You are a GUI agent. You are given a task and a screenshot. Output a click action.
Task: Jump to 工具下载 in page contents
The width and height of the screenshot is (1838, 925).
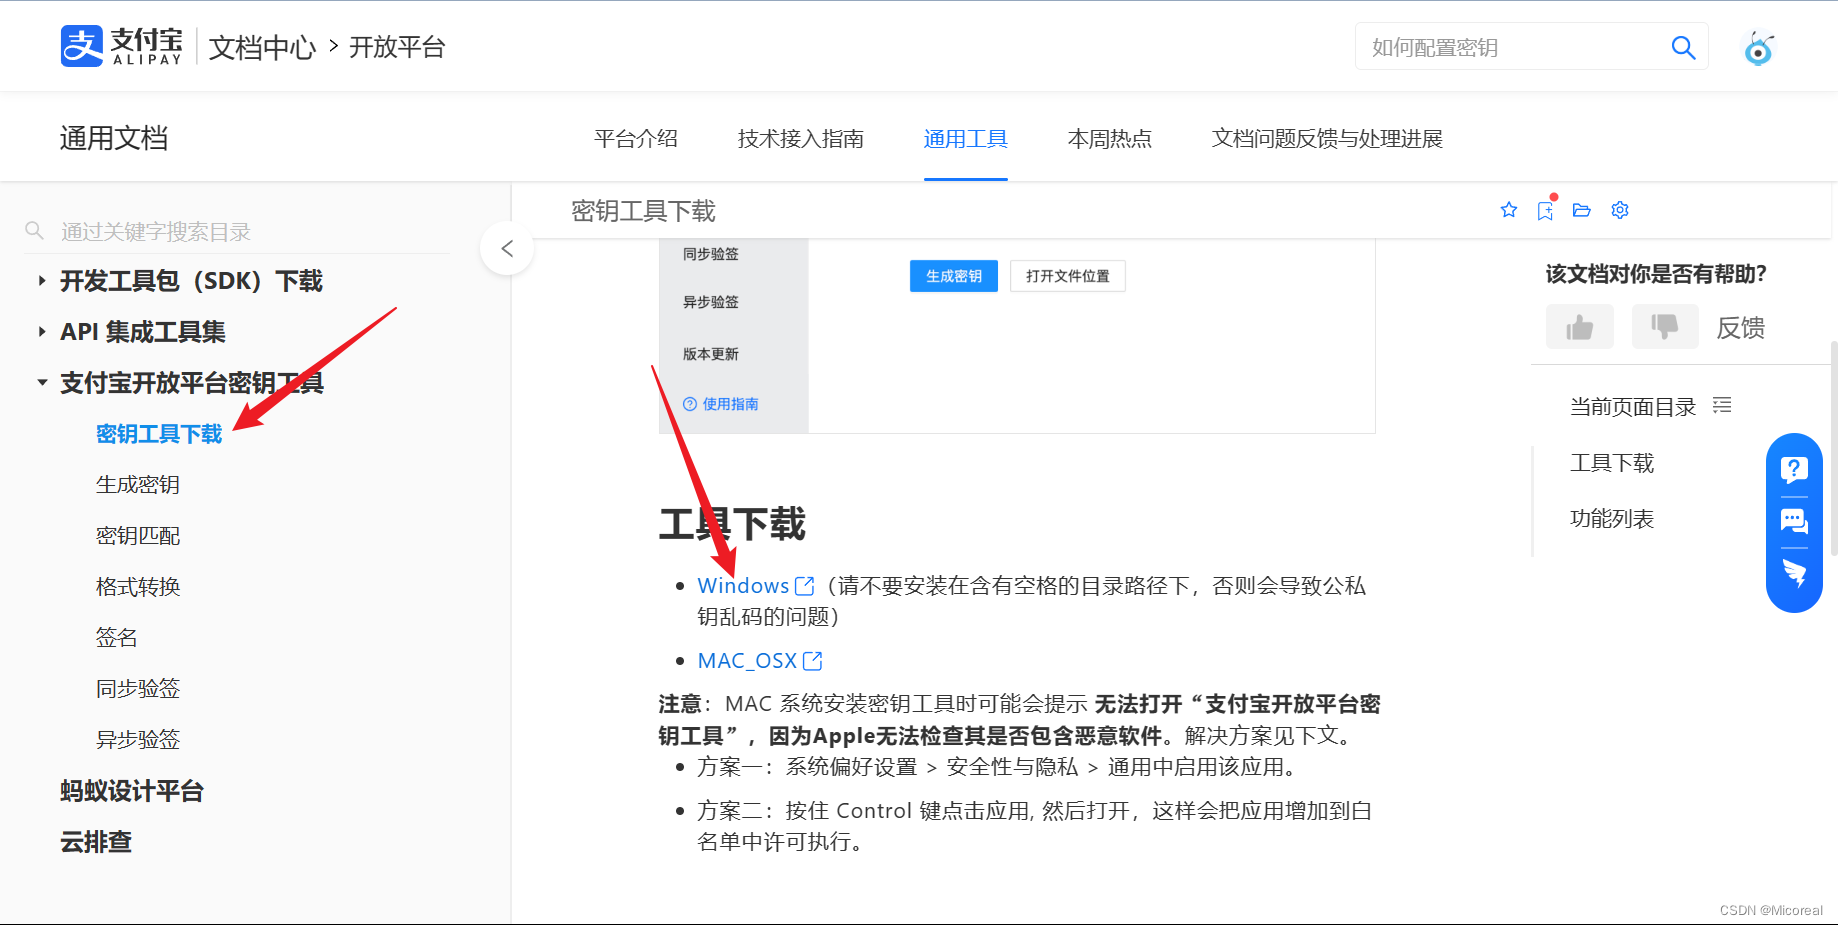1612,462
